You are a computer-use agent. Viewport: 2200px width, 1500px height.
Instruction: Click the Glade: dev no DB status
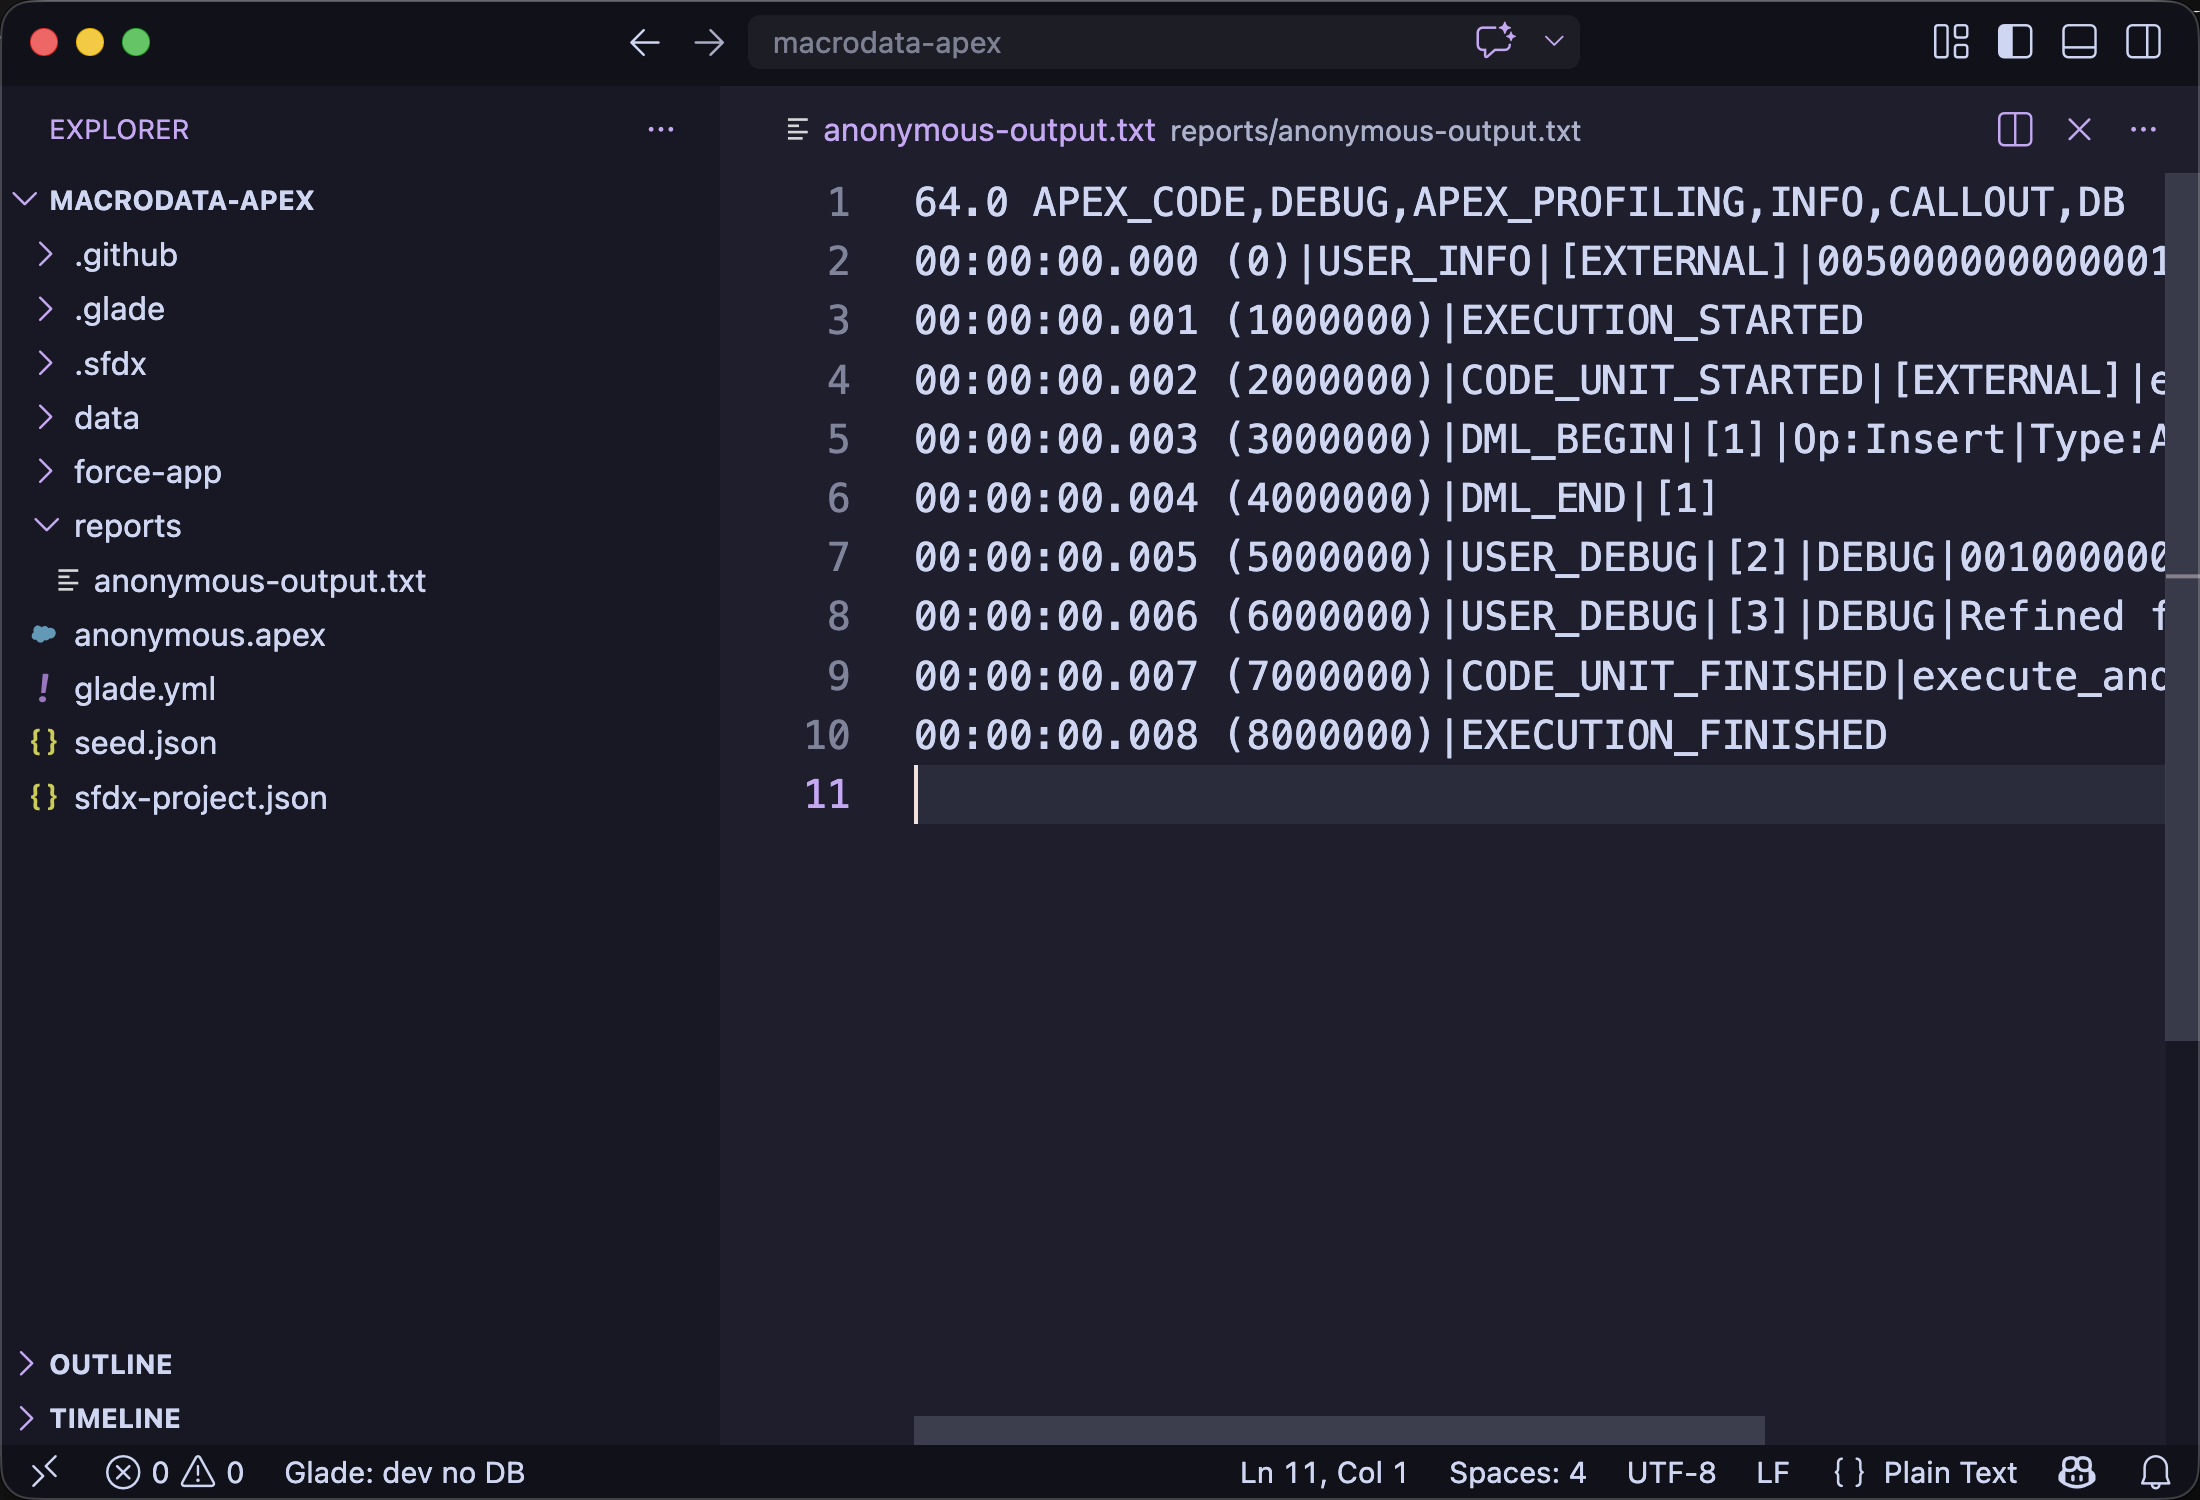[404, 1472]
